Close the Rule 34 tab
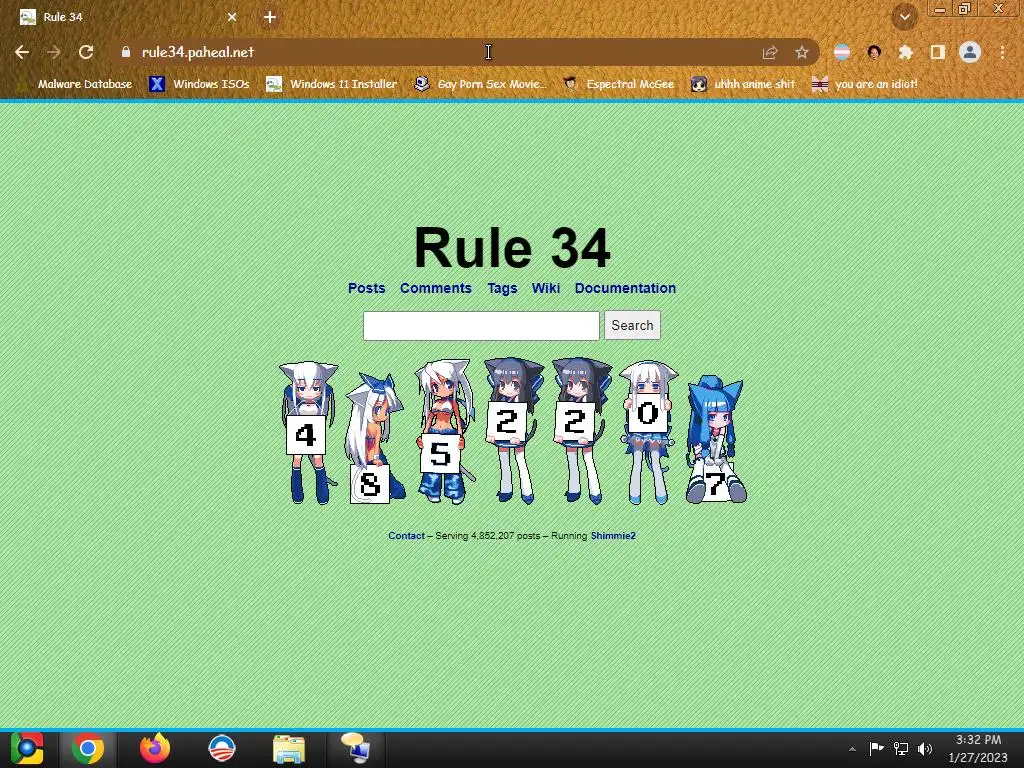This screenshot has width=1024, height=768. coord(232,17)
